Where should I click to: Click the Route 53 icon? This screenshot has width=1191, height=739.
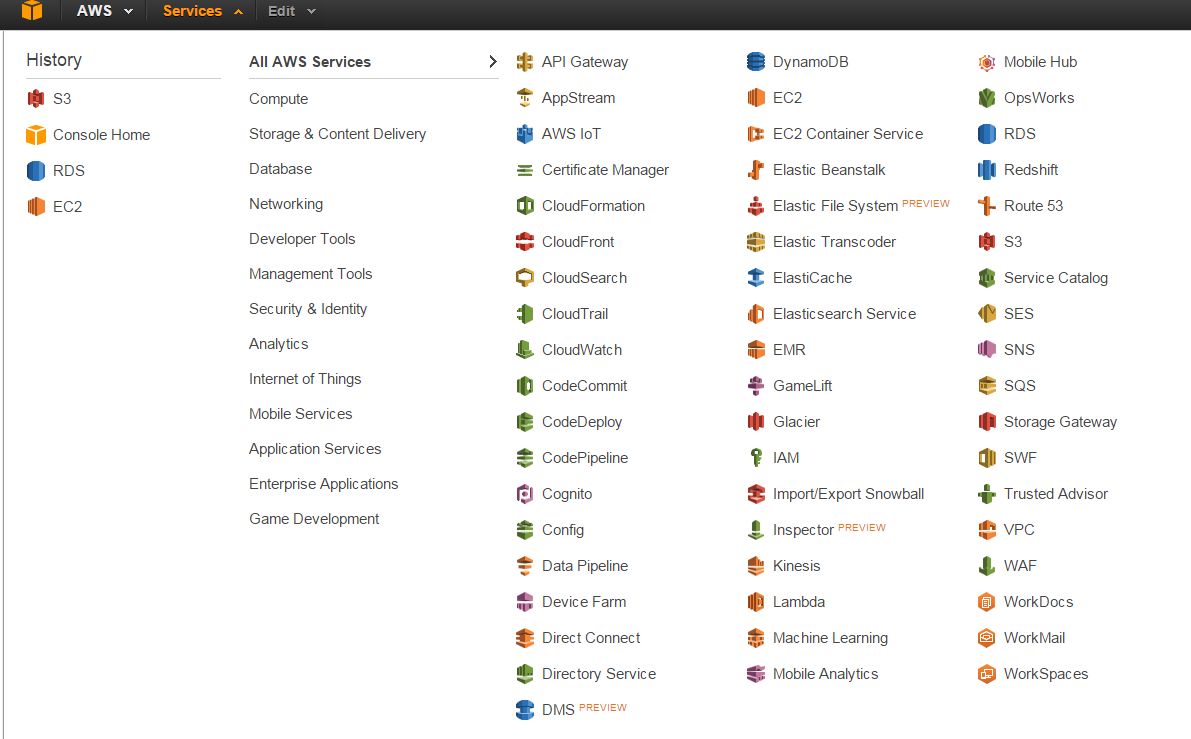point(987,206)
